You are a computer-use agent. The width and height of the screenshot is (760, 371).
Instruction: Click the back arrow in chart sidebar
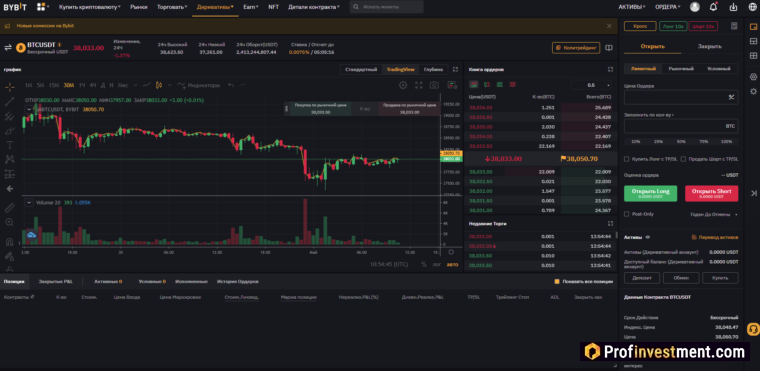10,189
